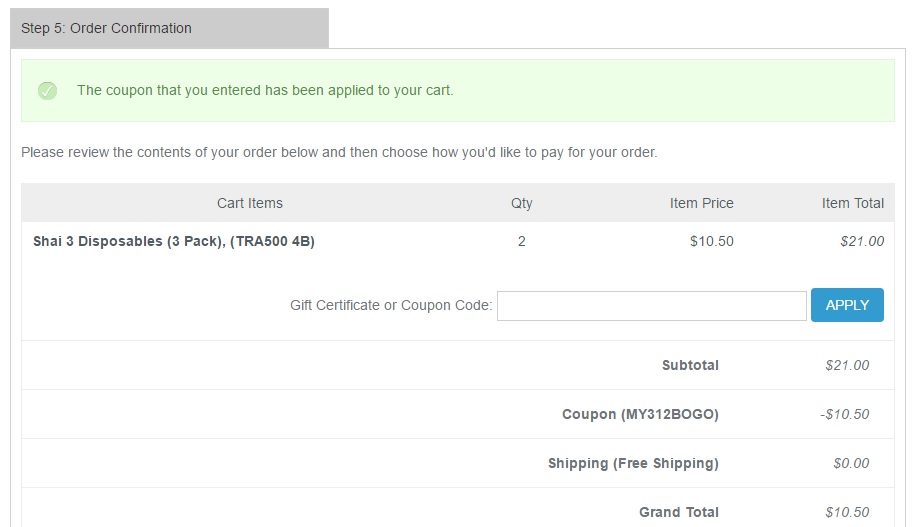This screenshot has width=919, height=527.
Task: Click the $21.00 item total in product row
Action: (862, 241)
